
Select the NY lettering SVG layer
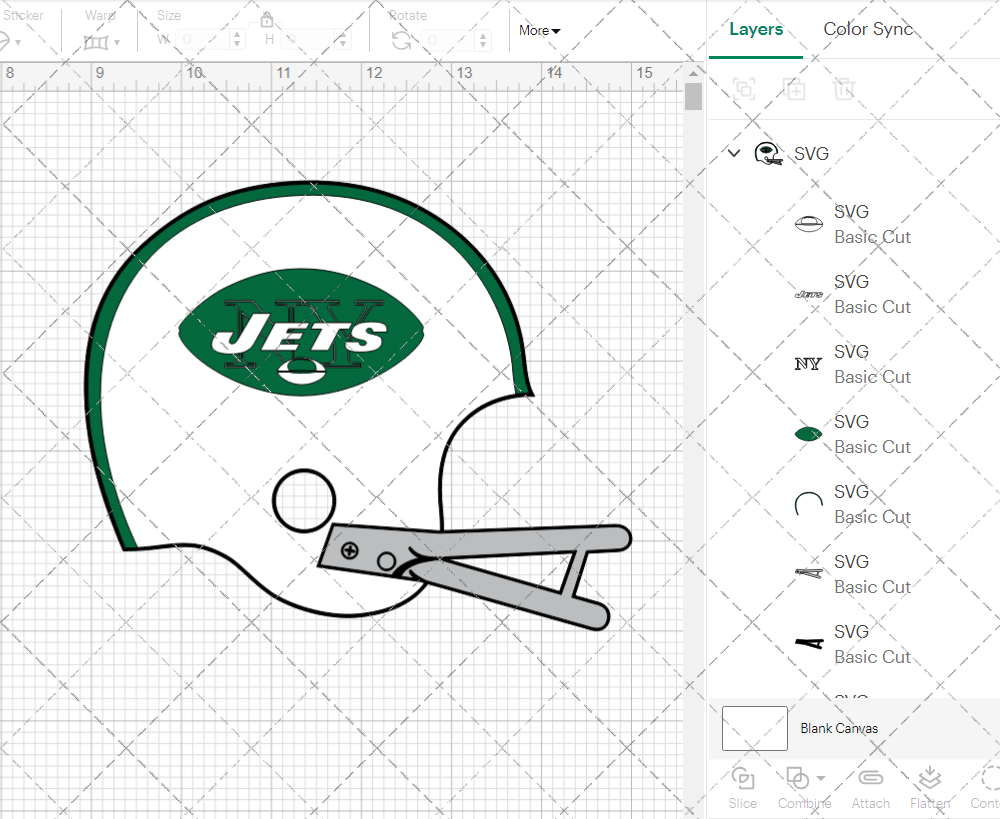pyautogui.click(x=855, y=364)
